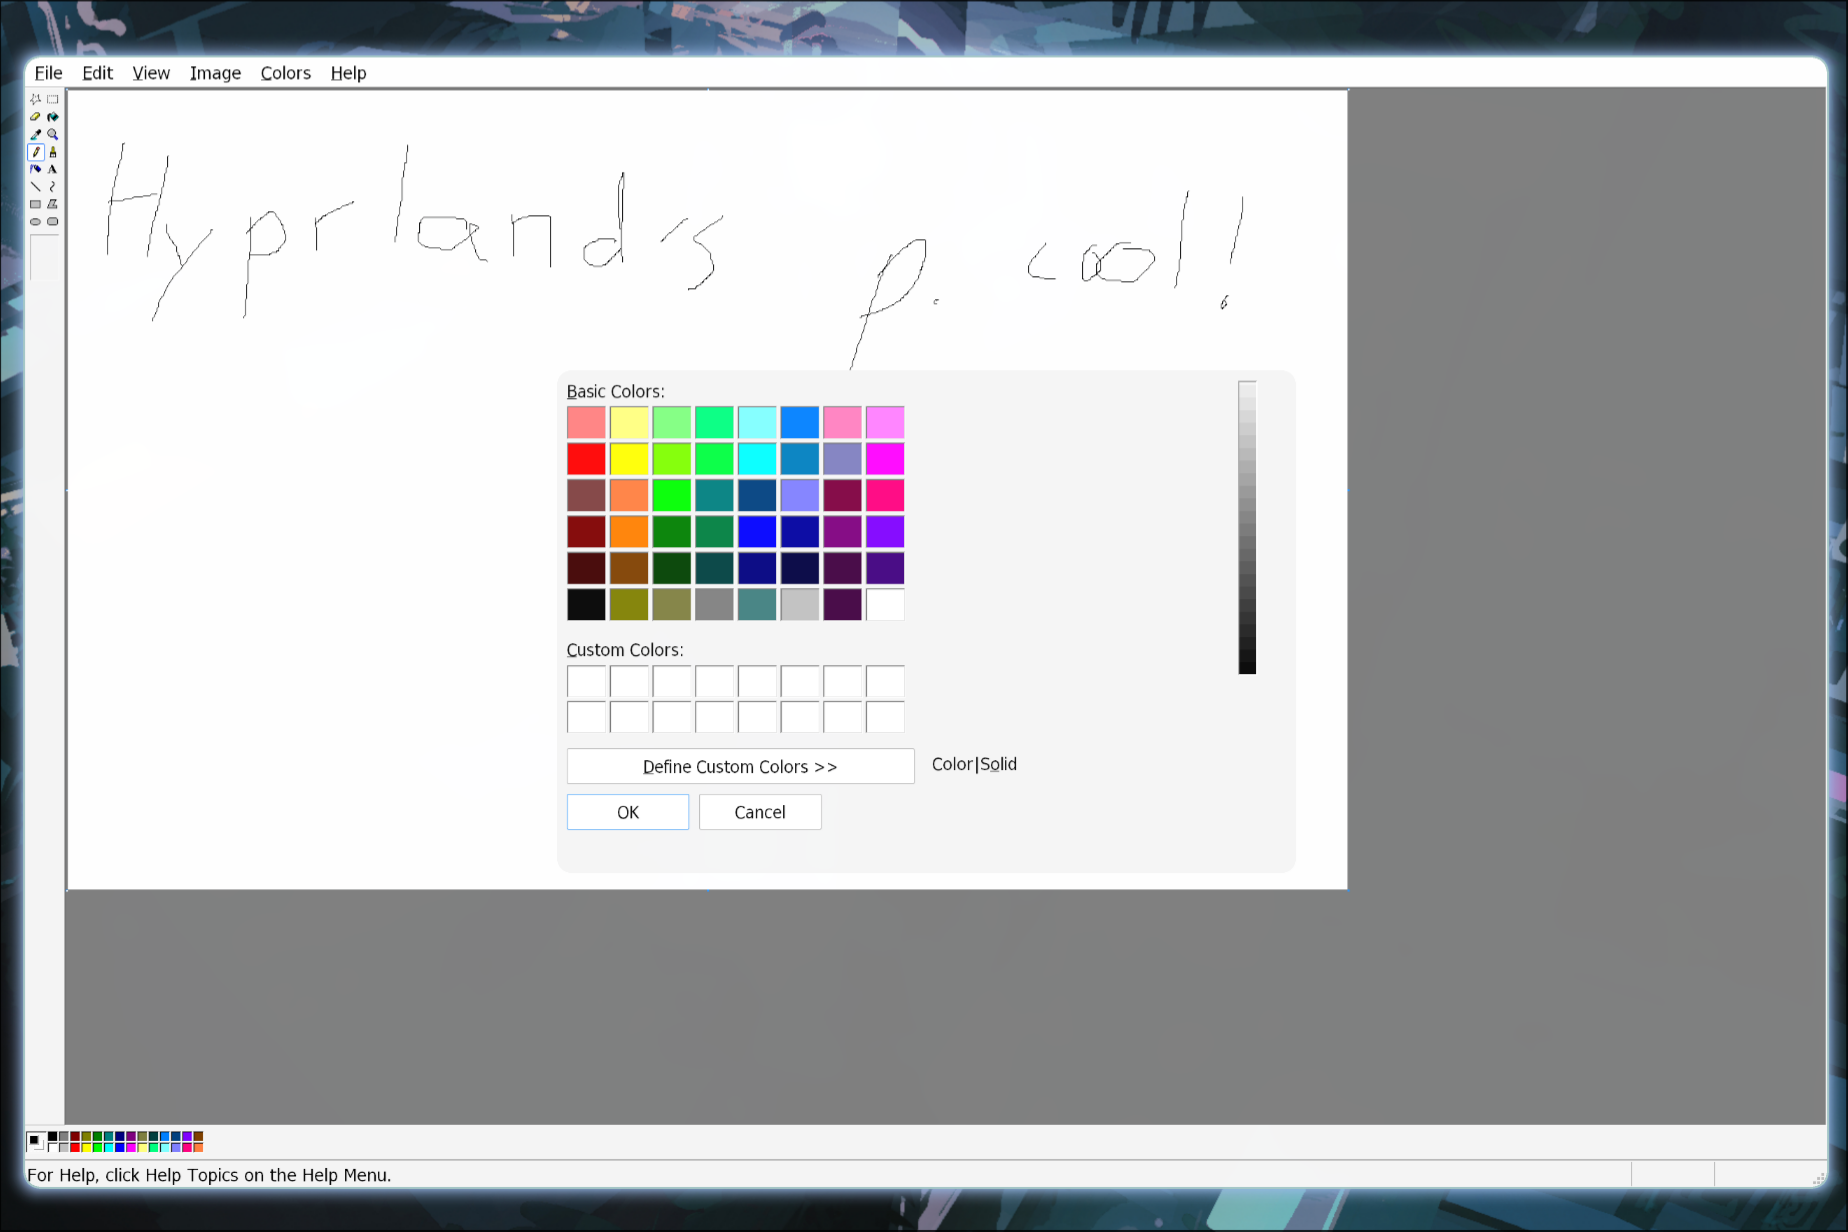1848x1232 pixels.
Task: Pick magenta from the bottom color palette
Action: 131,1147
